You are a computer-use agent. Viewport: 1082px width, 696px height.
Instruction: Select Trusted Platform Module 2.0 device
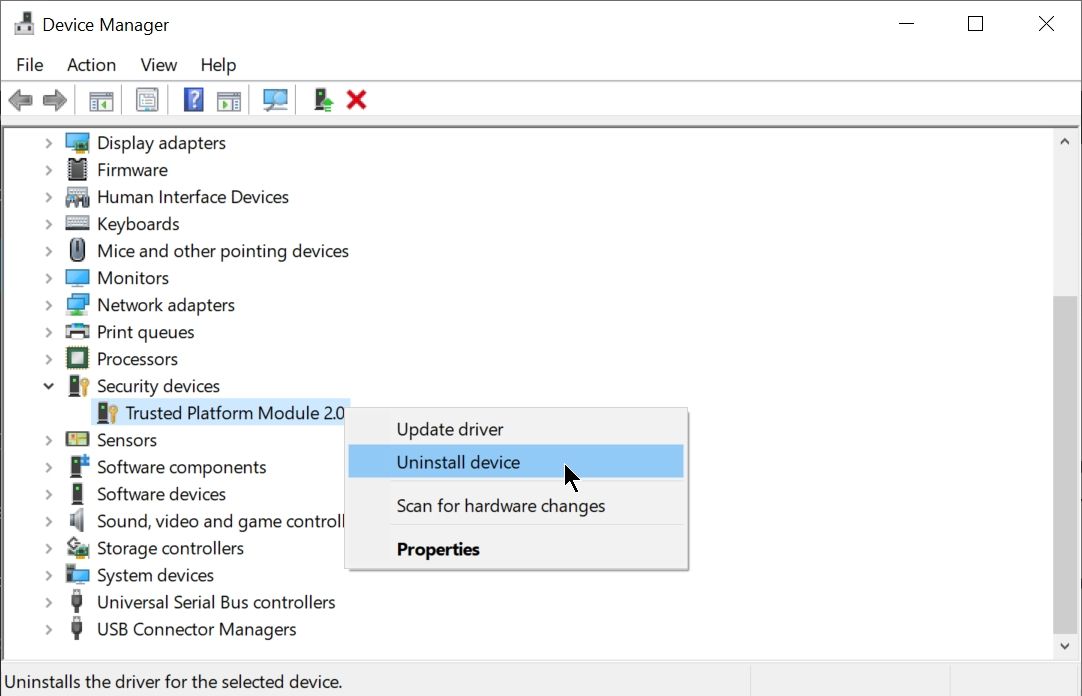234,413
